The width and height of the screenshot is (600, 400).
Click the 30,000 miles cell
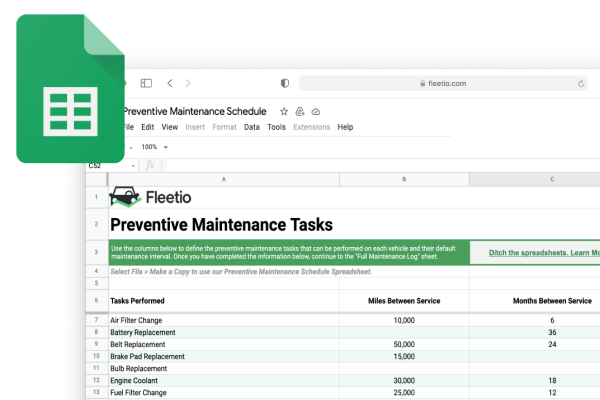pos(404,380)
